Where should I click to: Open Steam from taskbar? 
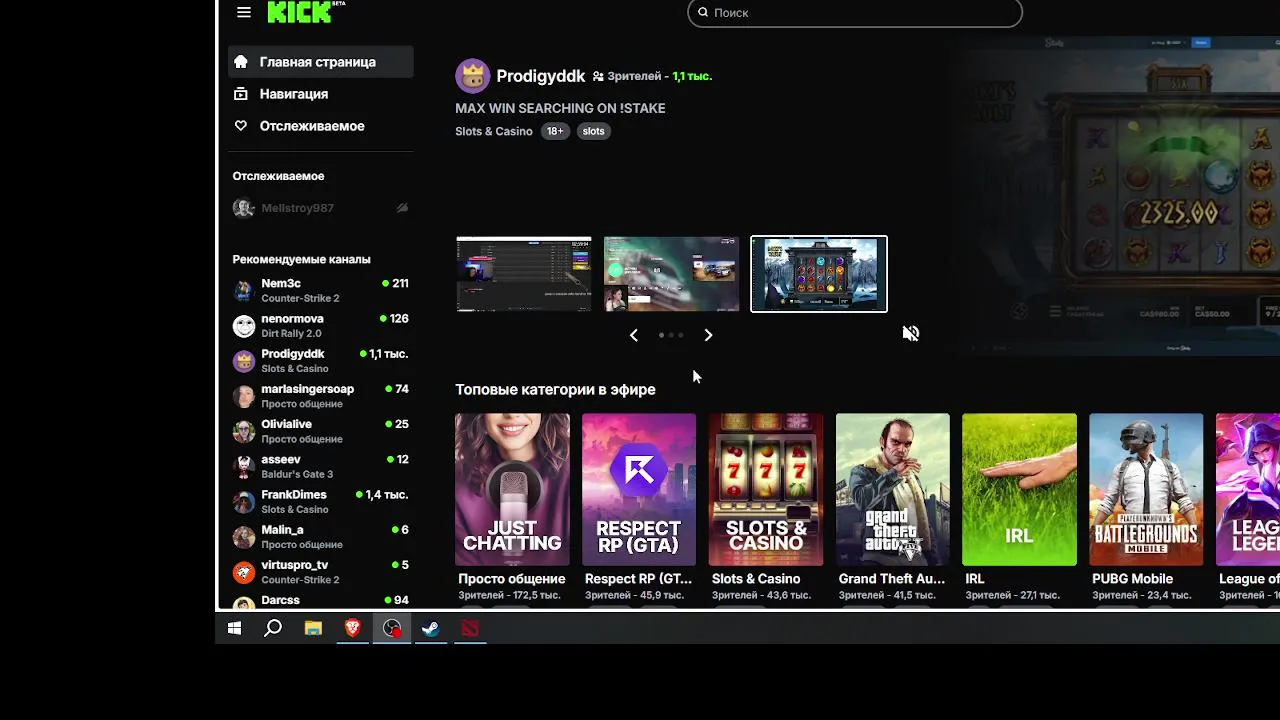point(431,628)
